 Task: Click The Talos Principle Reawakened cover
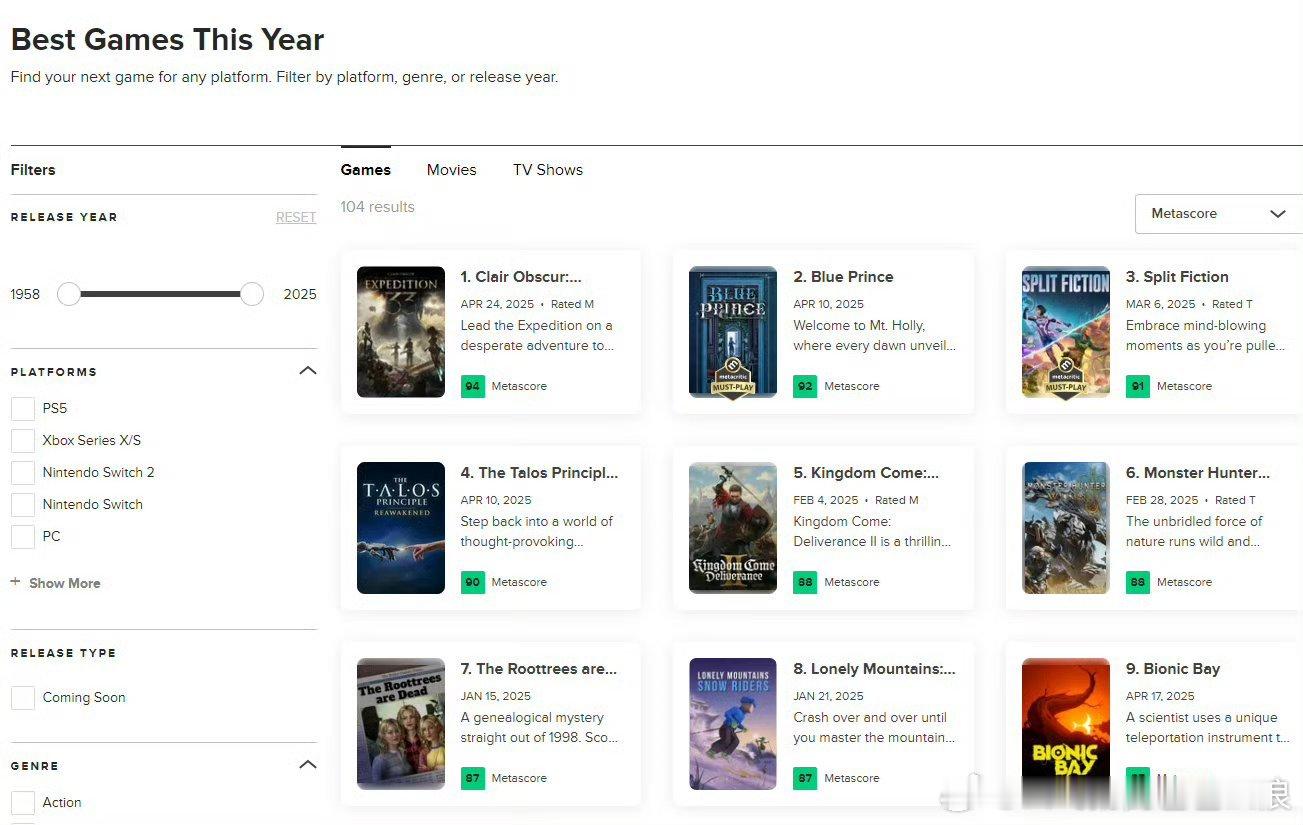tap(401, 528)
